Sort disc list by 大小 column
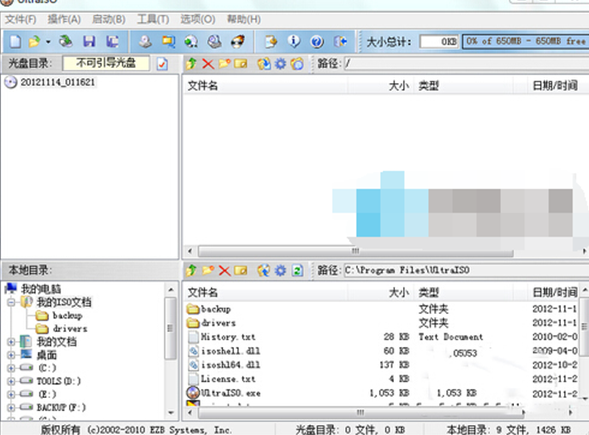This screenshot has width=589, height=435. (x=380, y=86)
